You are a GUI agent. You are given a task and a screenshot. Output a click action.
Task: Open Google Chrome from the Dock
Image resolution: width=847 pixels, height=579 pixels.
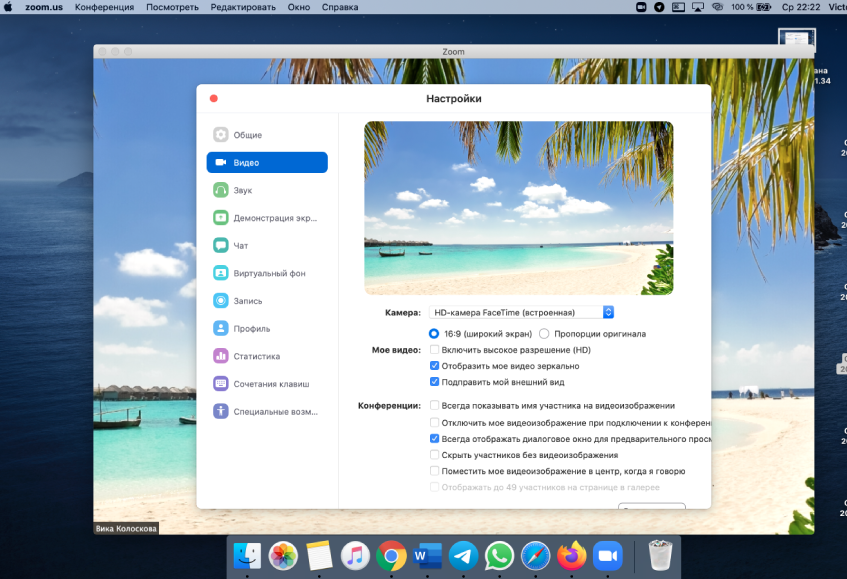click(x=391, y=555)
